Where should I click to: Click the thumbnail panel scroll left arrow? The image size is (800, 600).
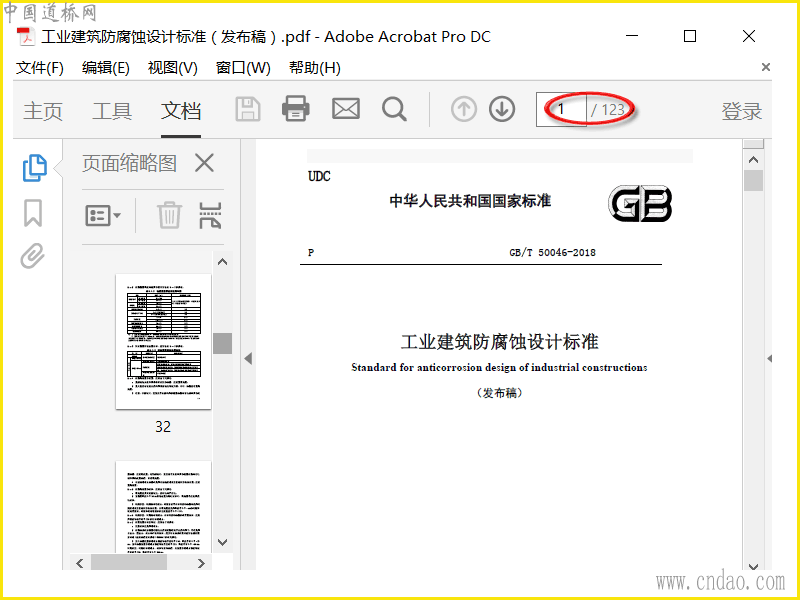click(x=80, y=563)
